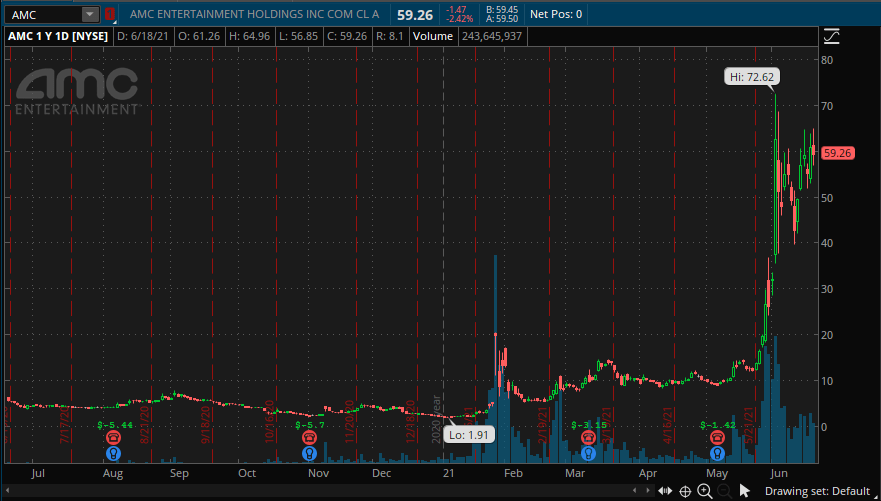Open the Drawing set: Default menu
The height and width of the screenshot is (501, 881).
pyautogui.click(x=817, y=491)
